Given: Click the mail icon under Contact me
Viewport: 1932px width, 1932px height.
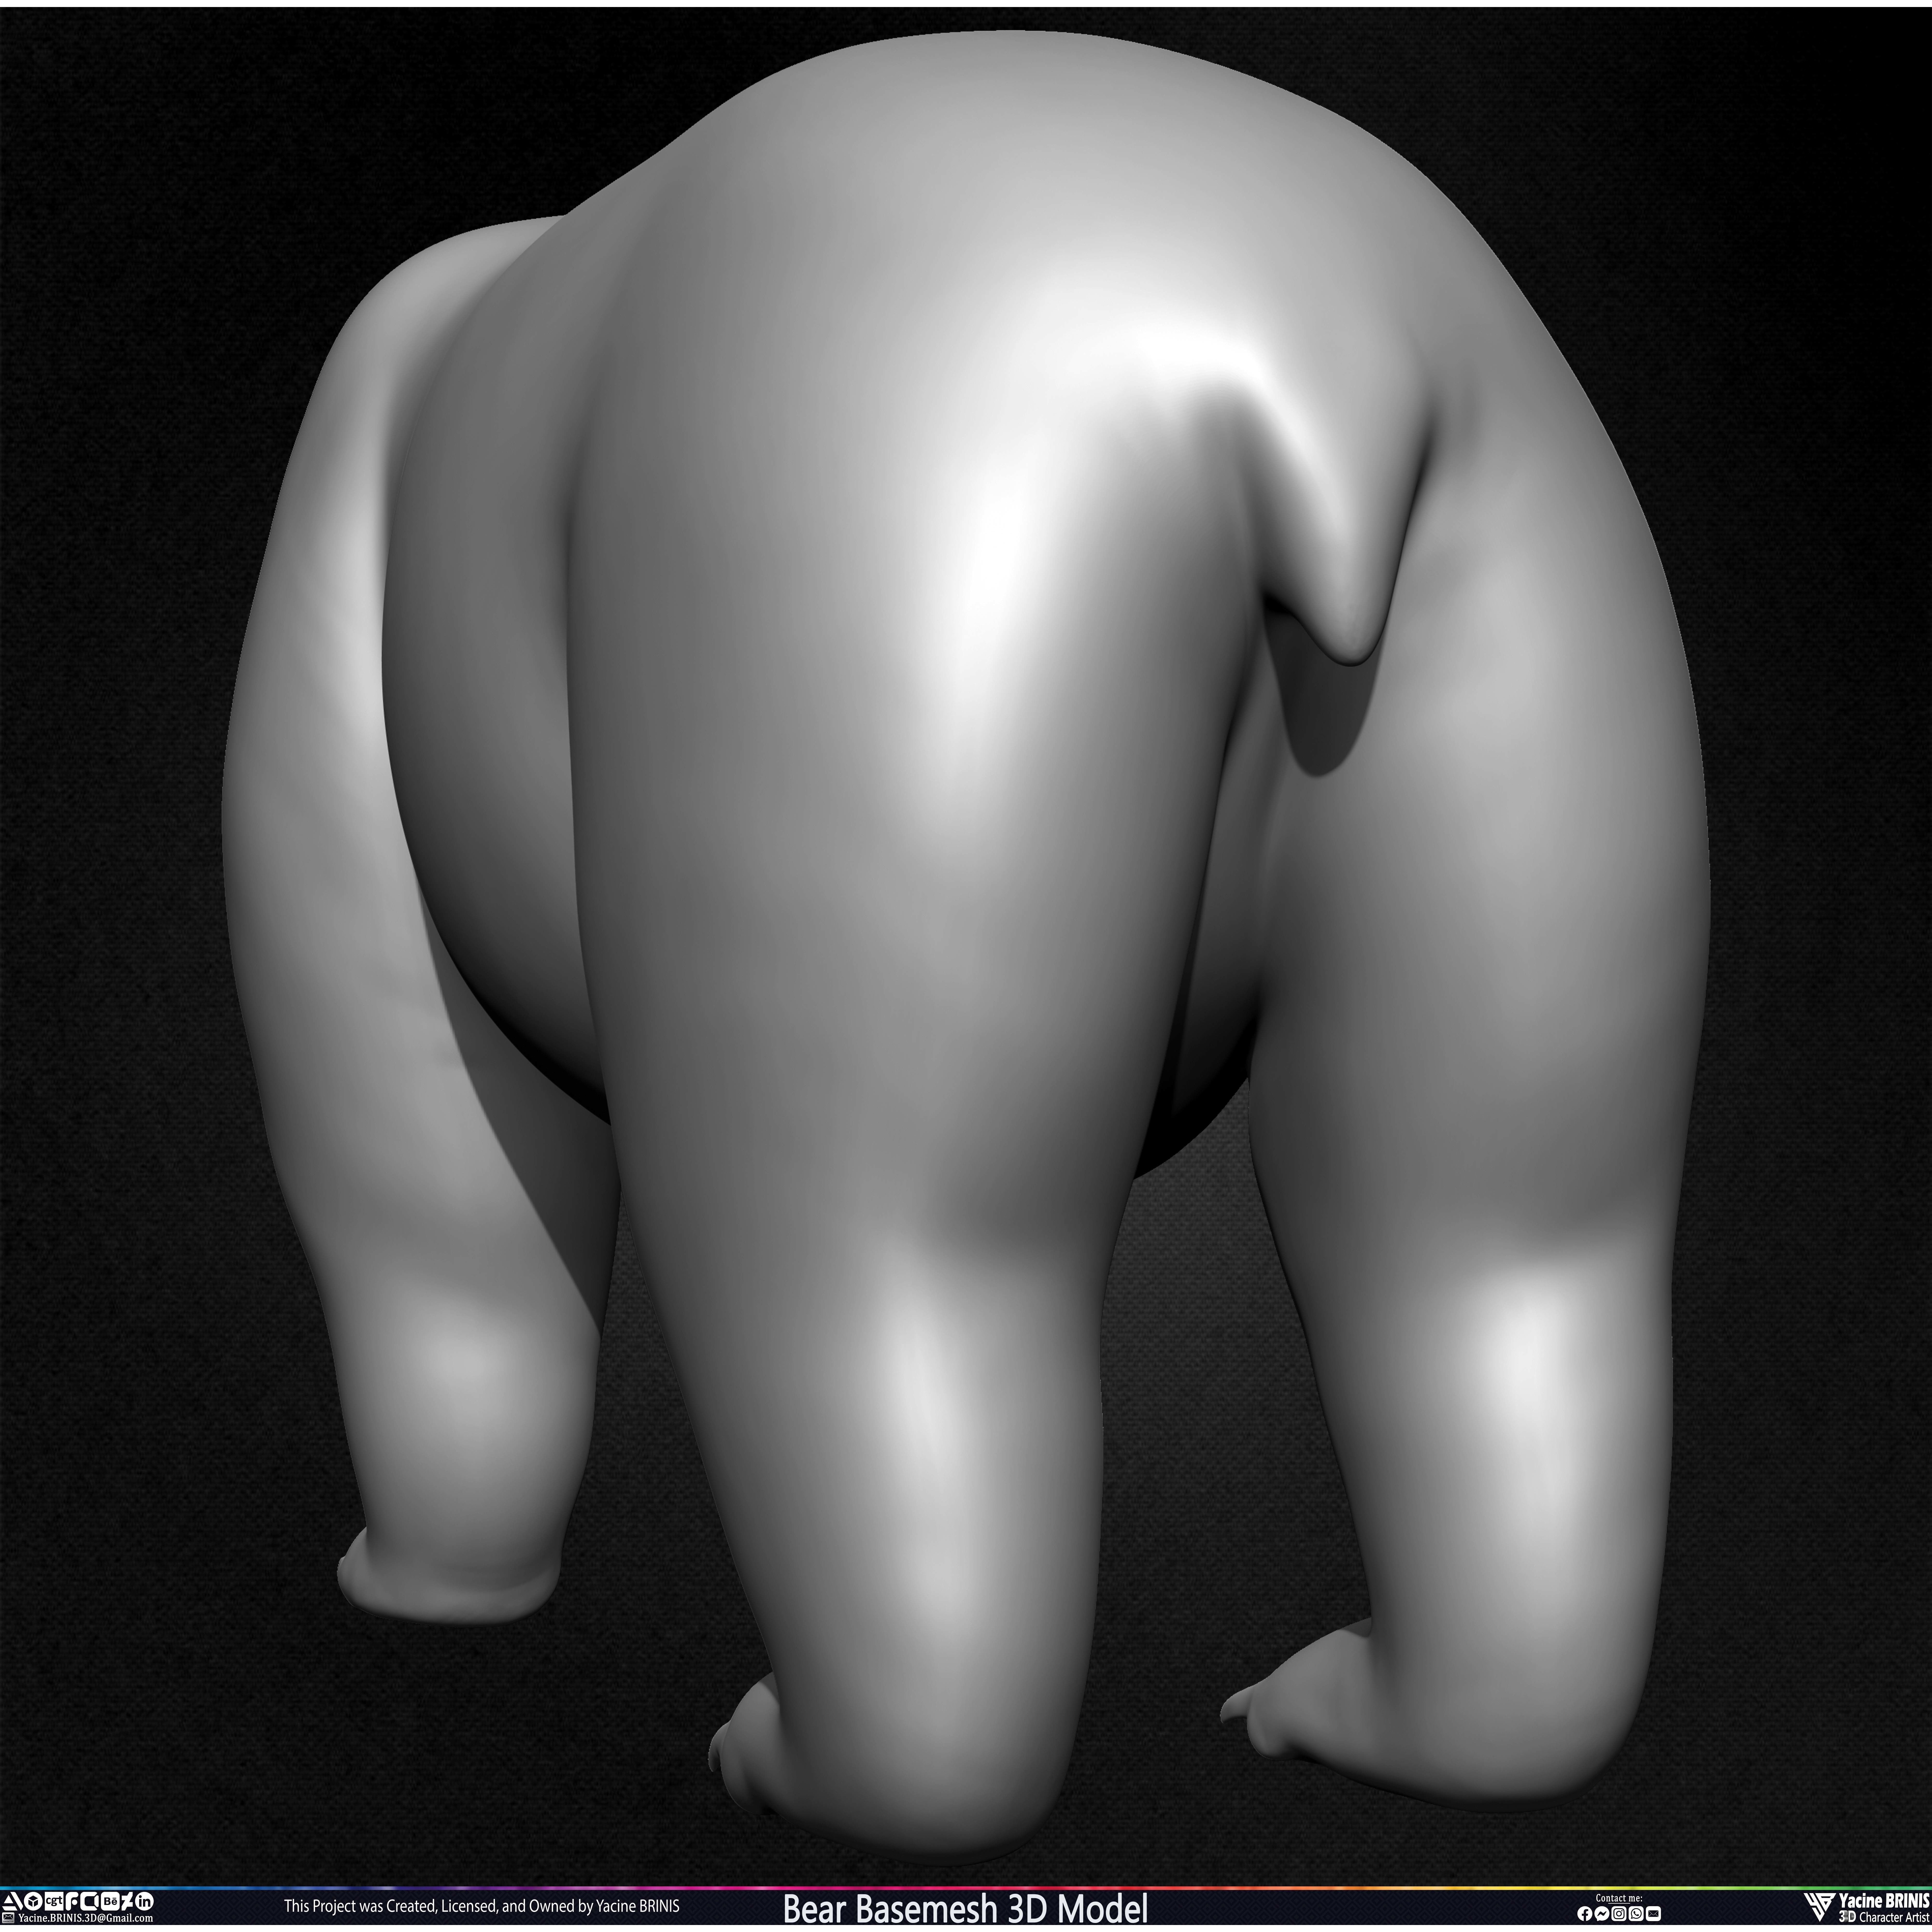Looking at the screenshot, I should click(x=1653, y=1914).
